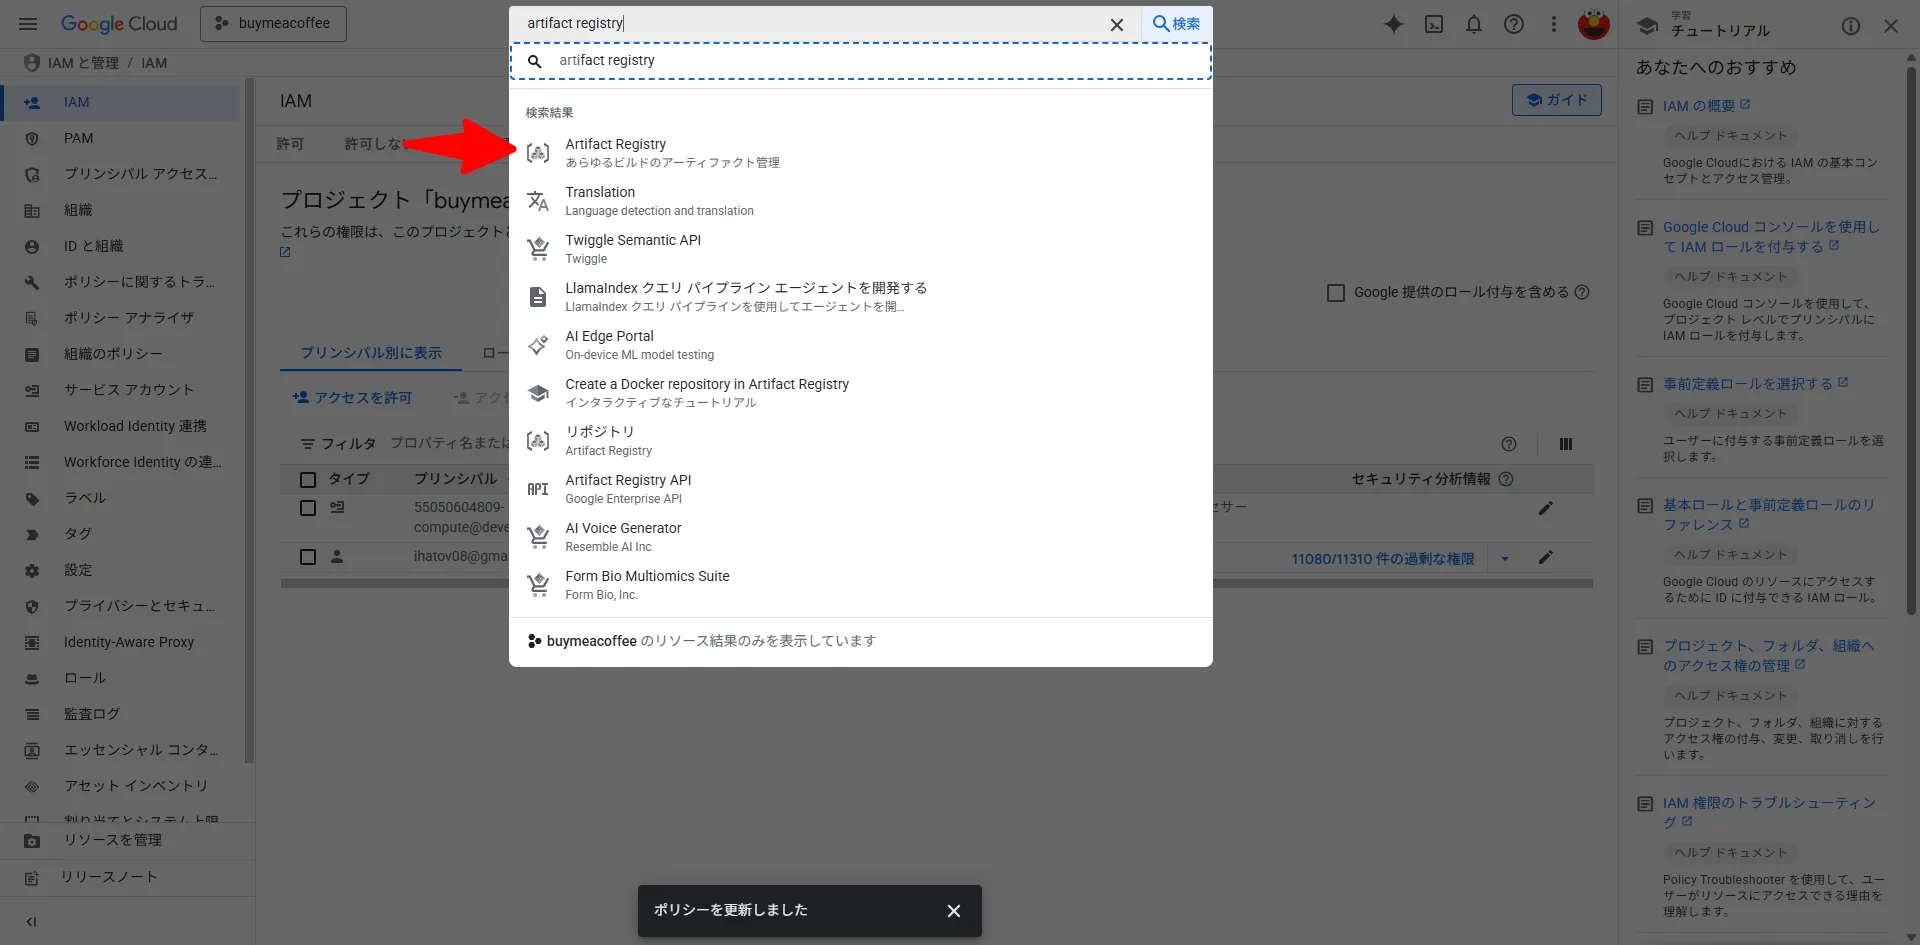Expand the excess permissions dropdown arrow

click(x=1505, y=558)
